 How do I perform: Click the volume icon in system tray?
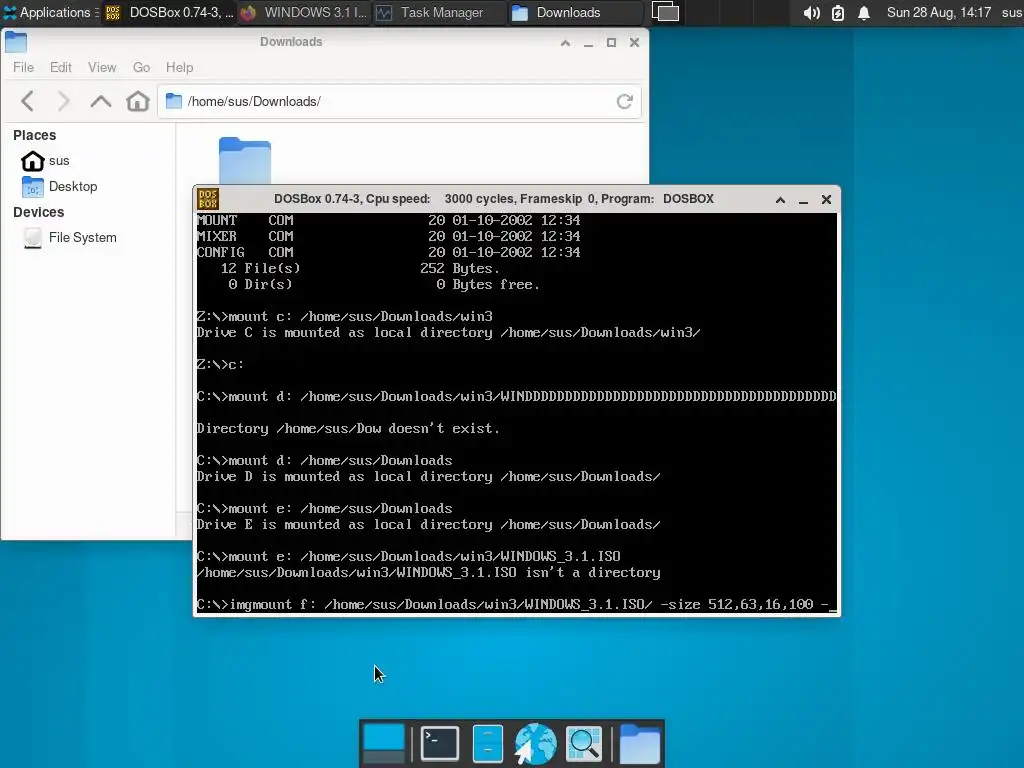coord(811,13)
